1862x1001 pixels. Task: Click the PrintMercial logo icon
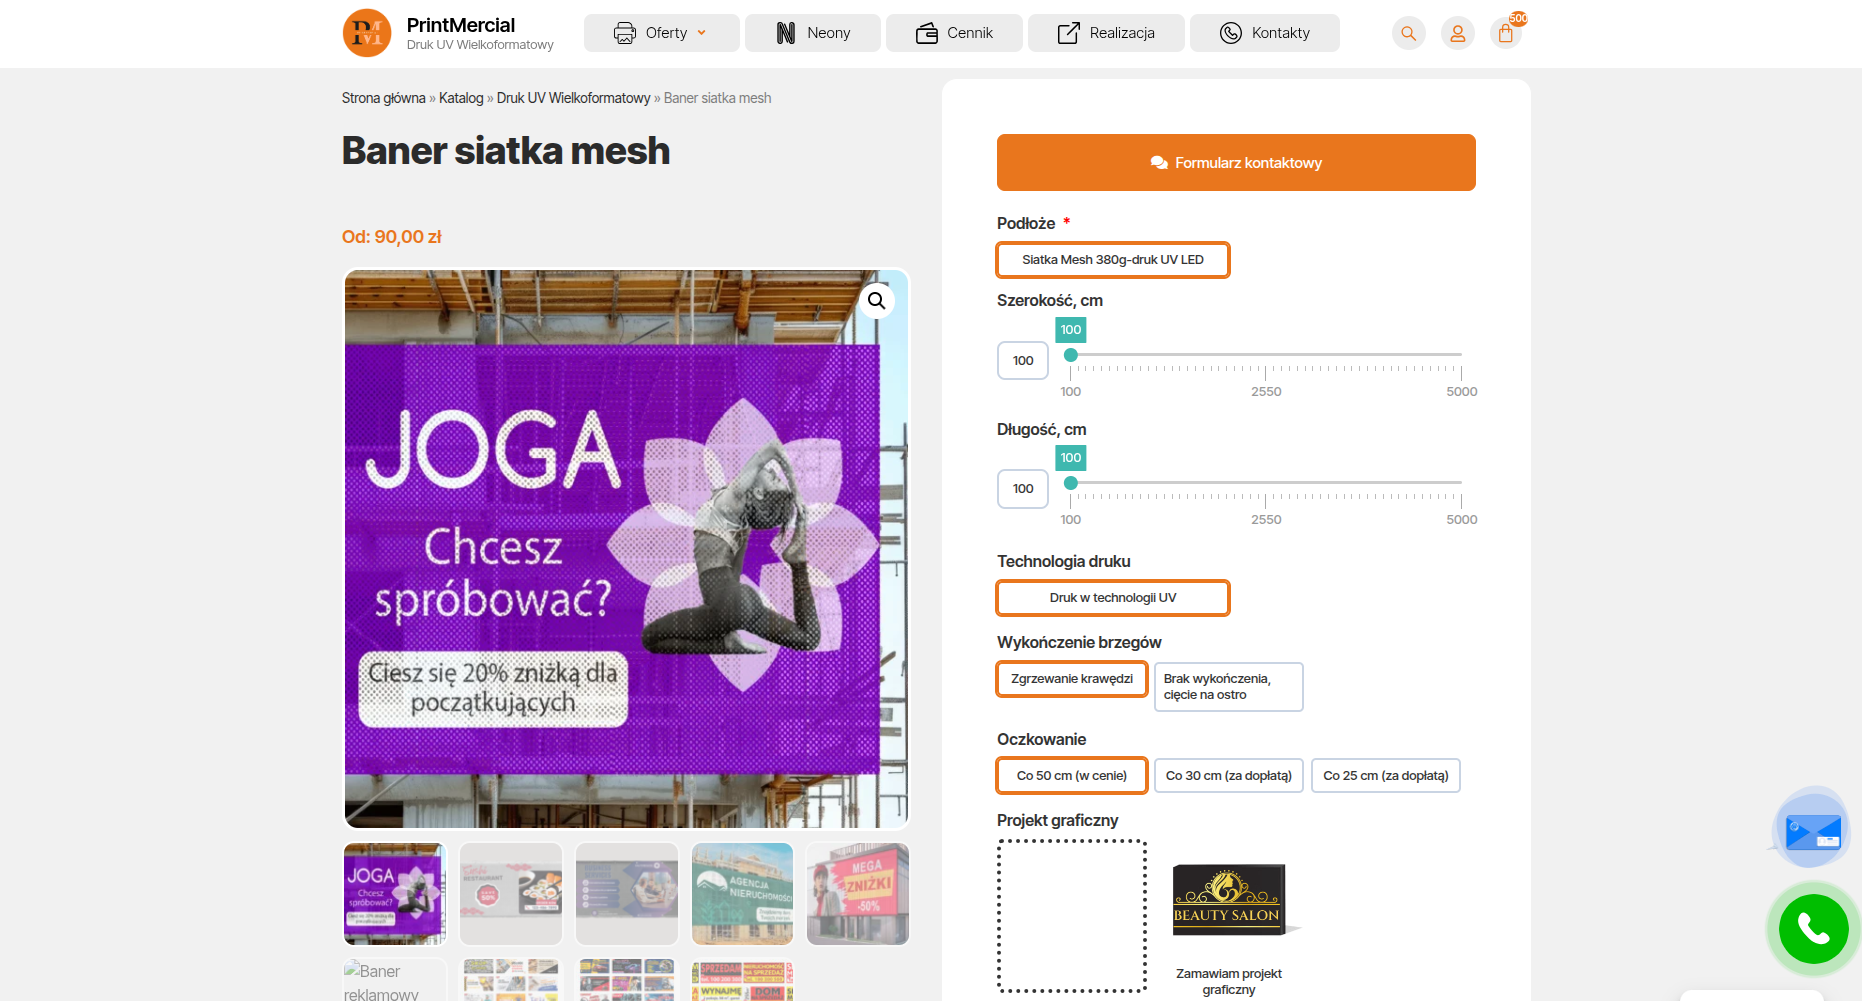click(367, 33)
